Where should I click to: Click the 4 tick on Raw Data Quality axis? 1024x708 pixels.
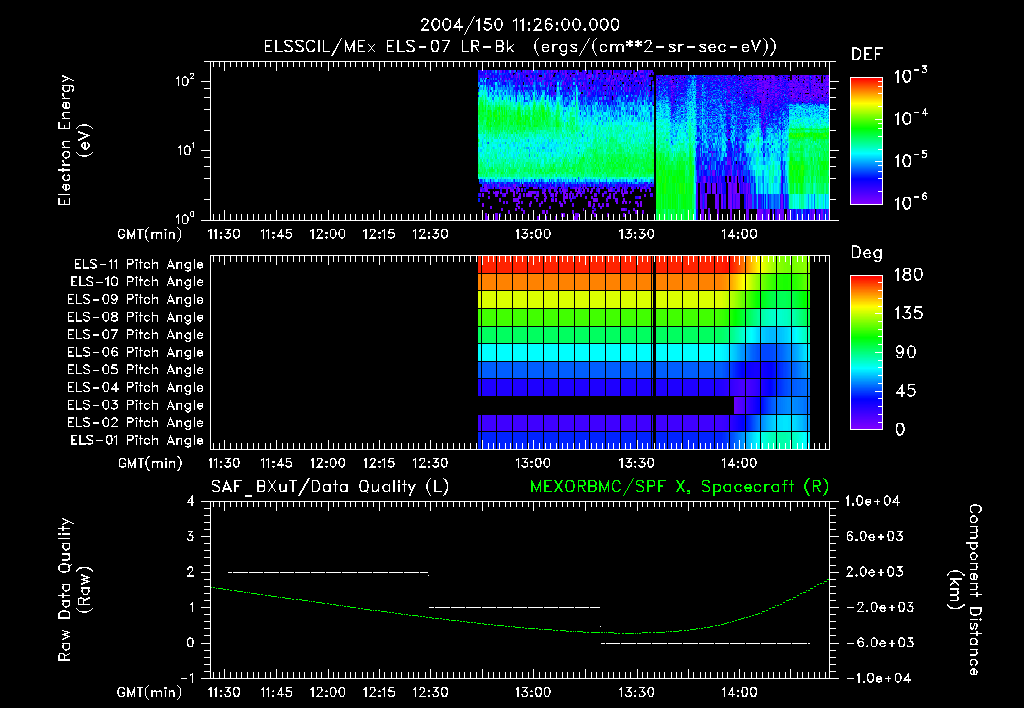point(191,501)
